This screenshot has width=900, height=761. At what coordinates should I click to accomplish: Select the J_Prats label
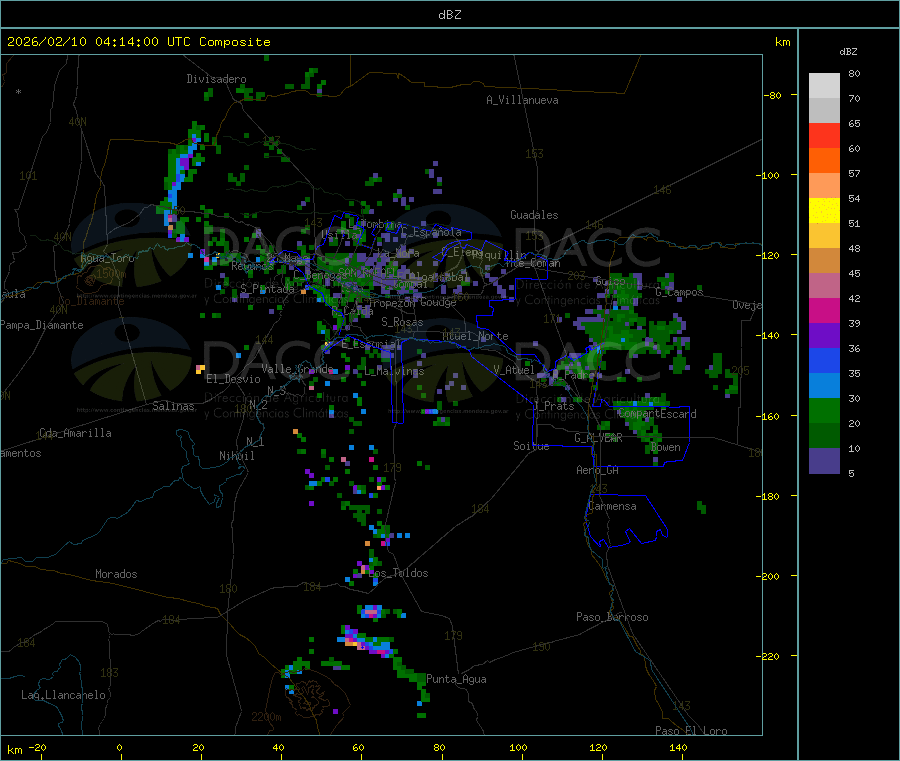pos(553,406)
